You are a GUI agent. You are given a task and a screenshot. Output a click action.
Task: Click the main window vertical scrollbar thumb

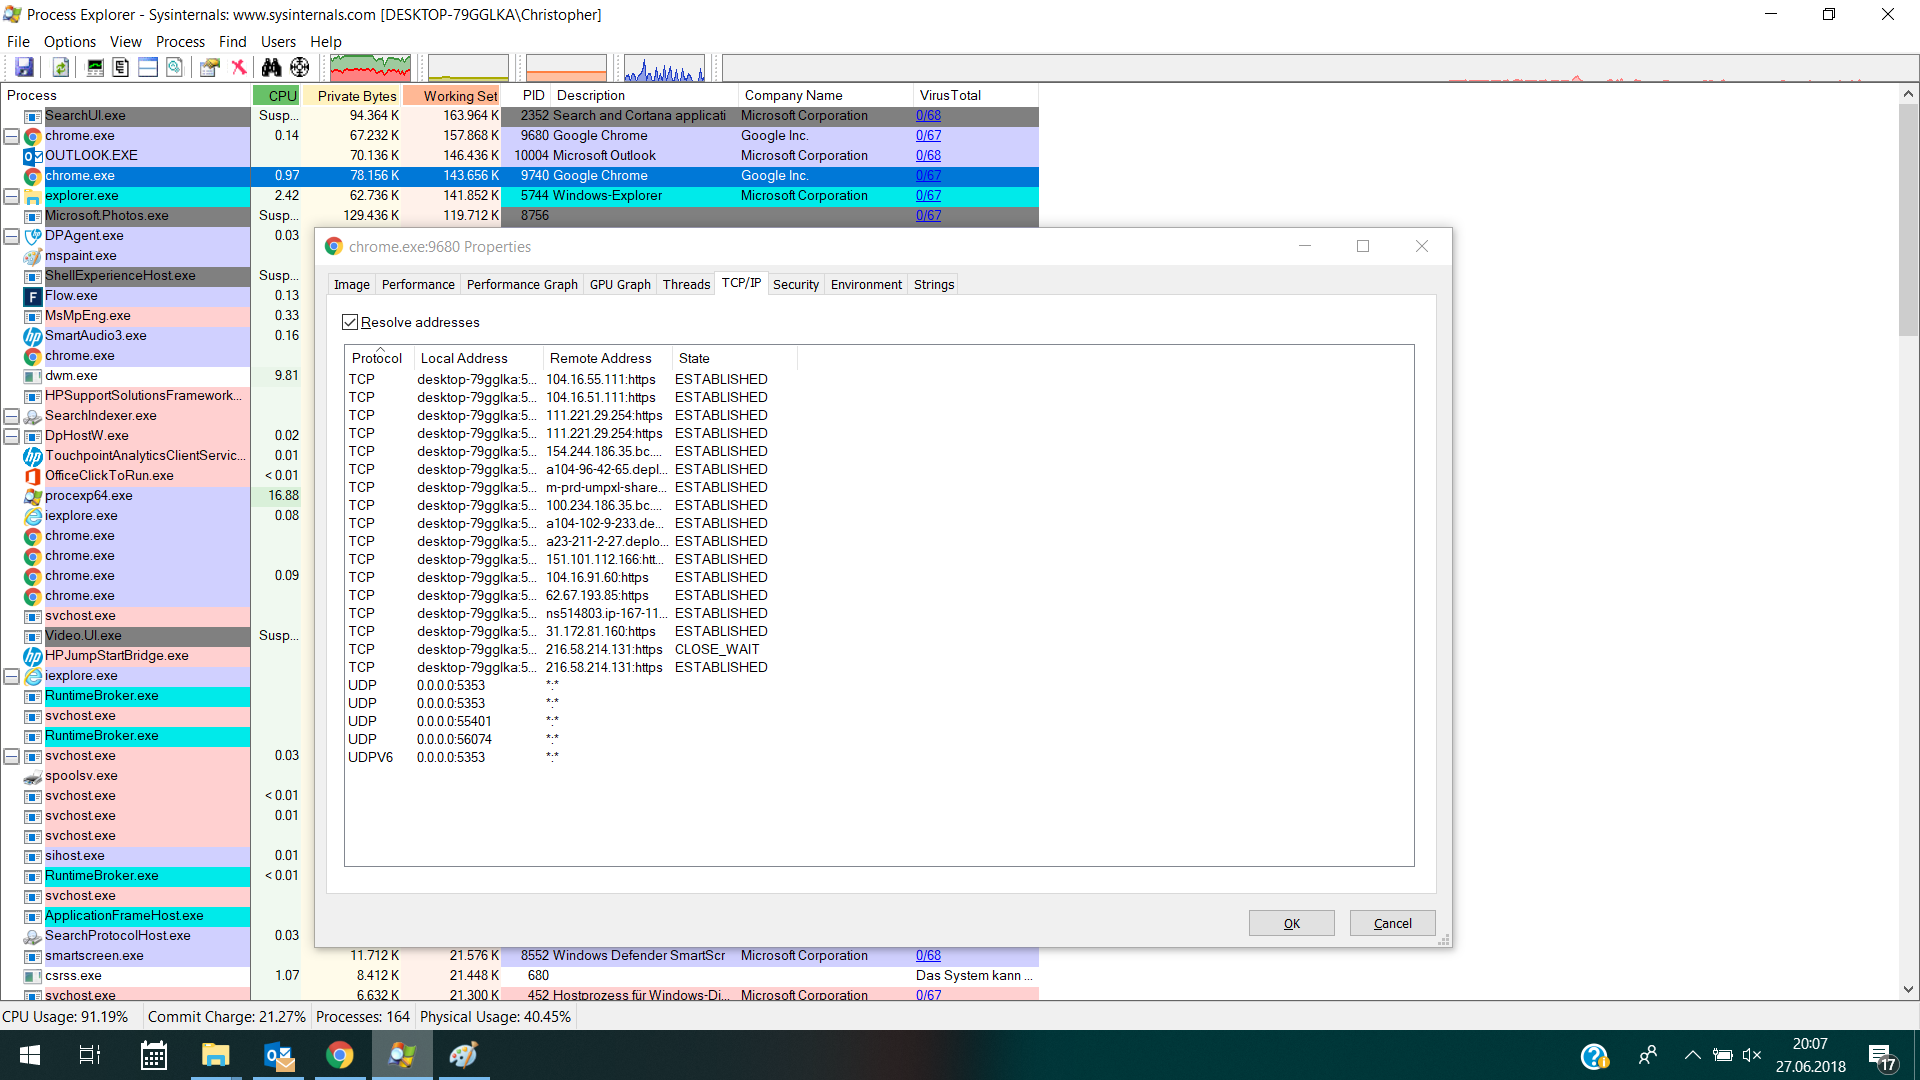(x=1908, y=220)
